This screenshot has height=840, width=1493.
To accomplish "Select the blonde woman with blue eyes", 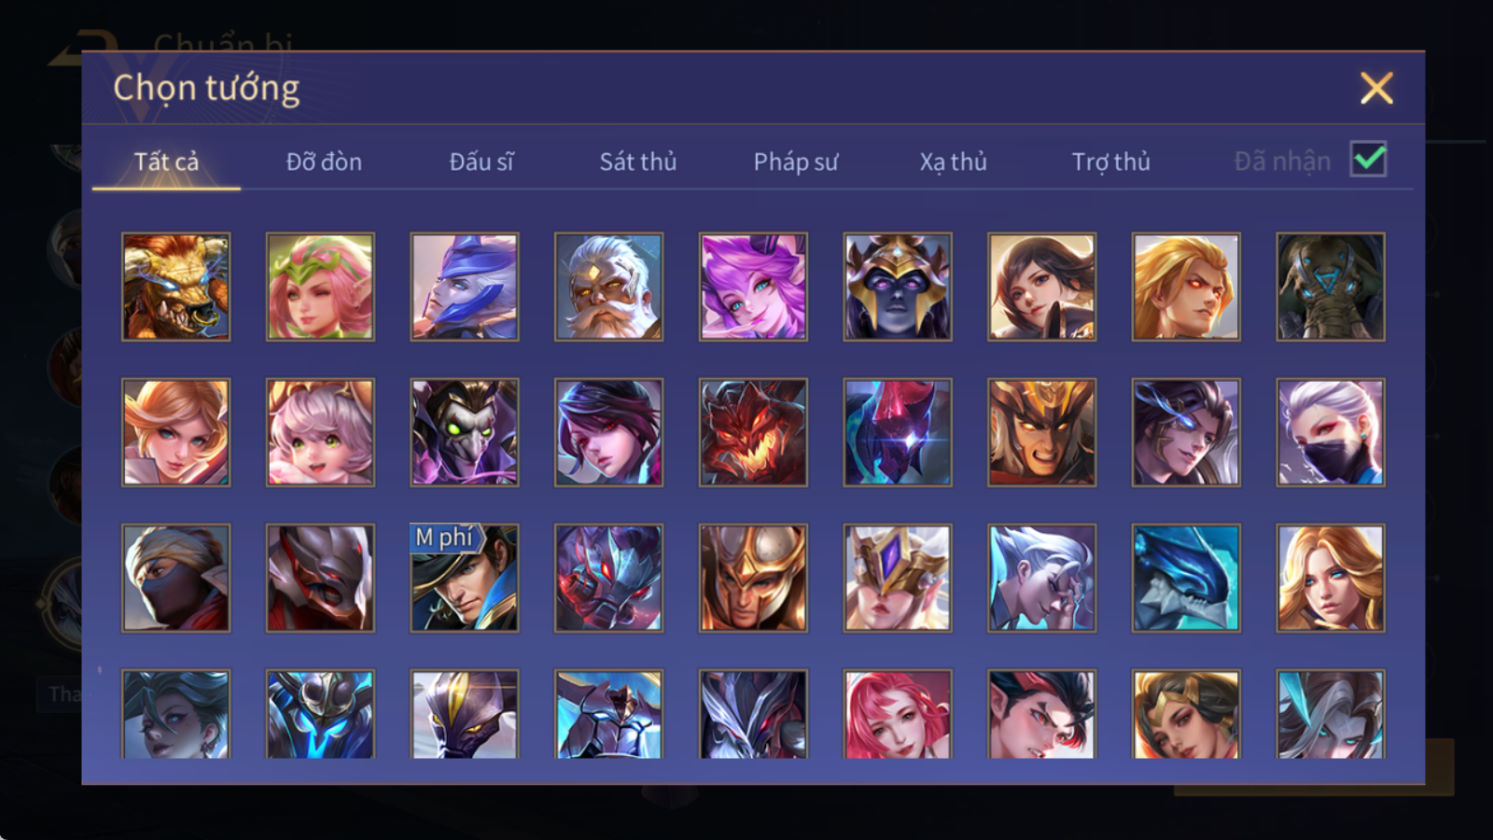I will coord(1331,578).
